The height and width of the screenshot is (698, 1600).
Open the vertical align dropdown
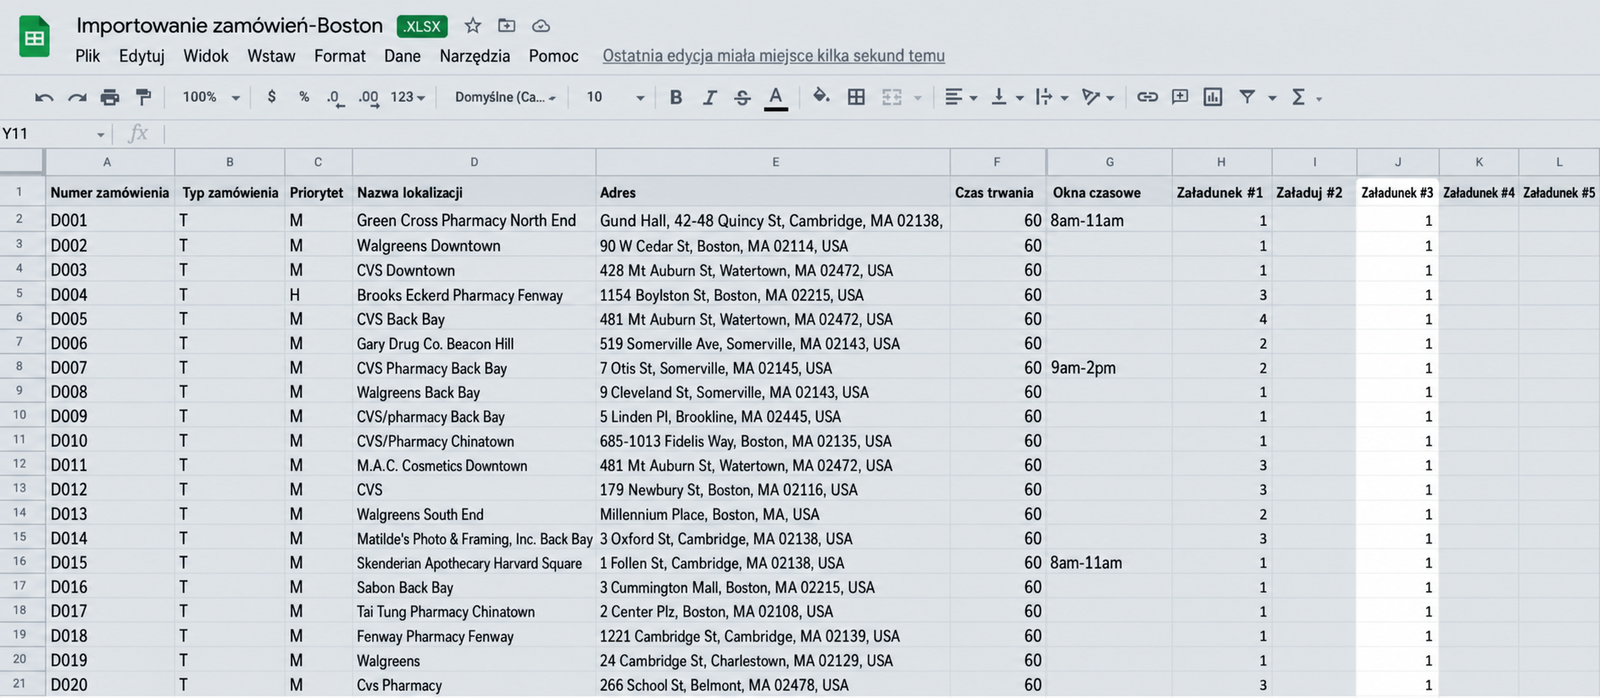click(x=1007, y=97)
